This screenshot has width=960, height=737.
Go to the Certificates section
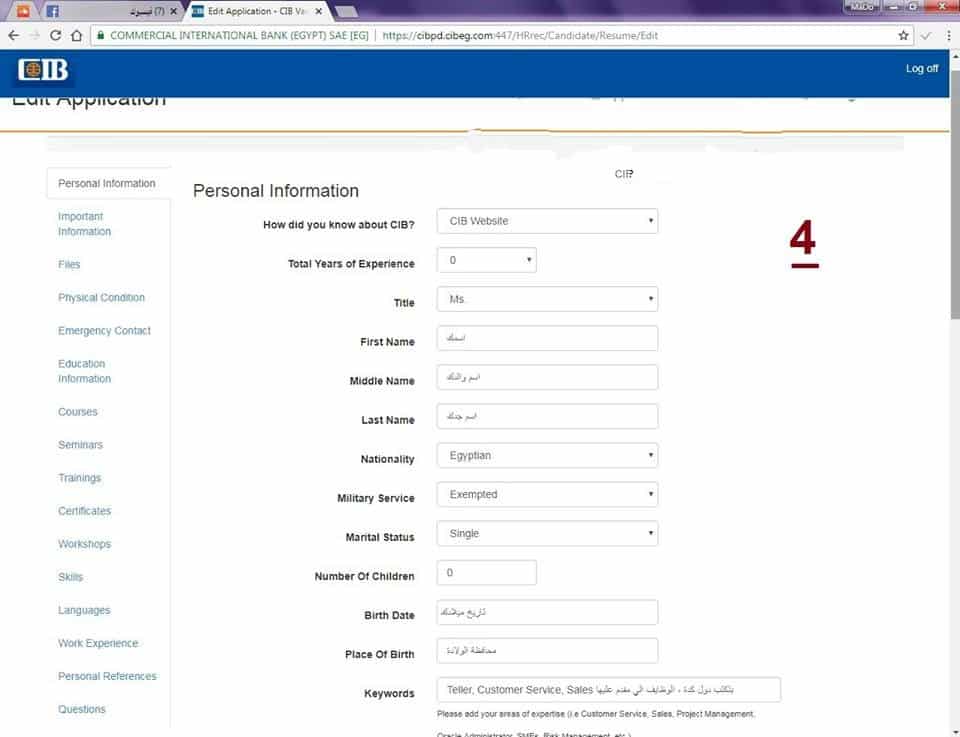click(84, 511)
